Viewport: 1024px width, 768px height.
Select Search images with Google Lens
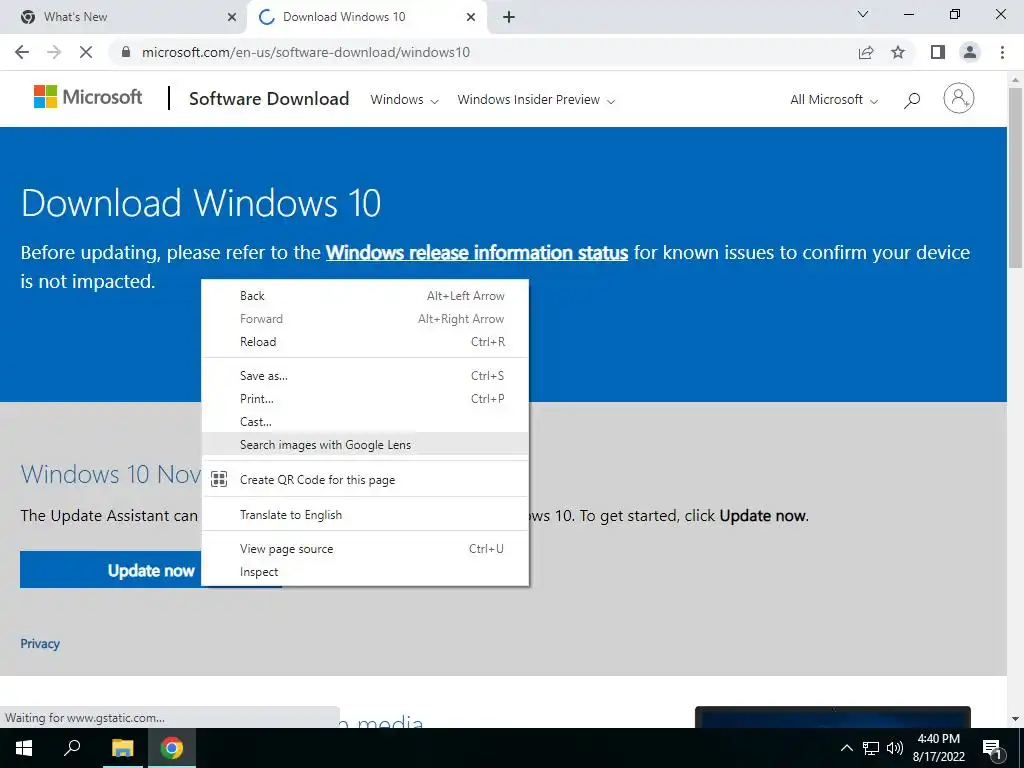tap(365, 444)
